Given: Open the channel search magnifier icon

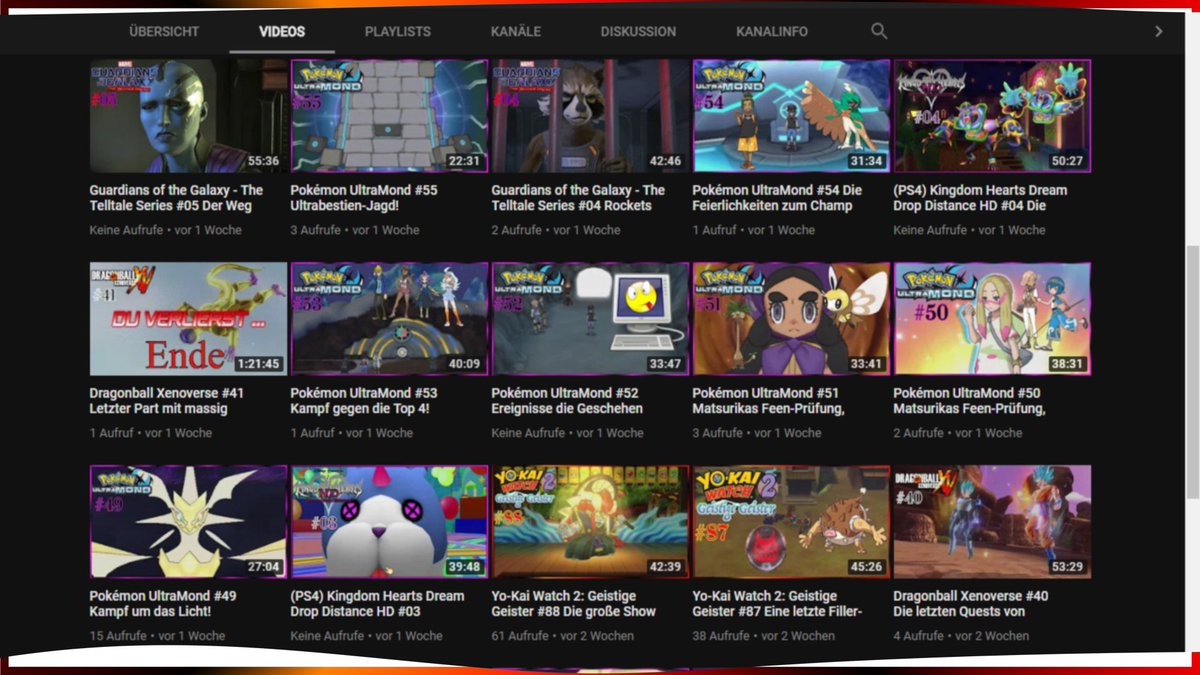Looking at the screenshot, I should pos(879,31).
